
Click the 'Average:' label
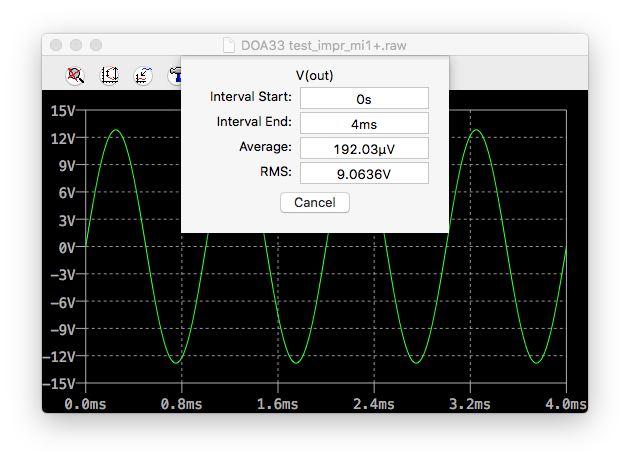265,147
